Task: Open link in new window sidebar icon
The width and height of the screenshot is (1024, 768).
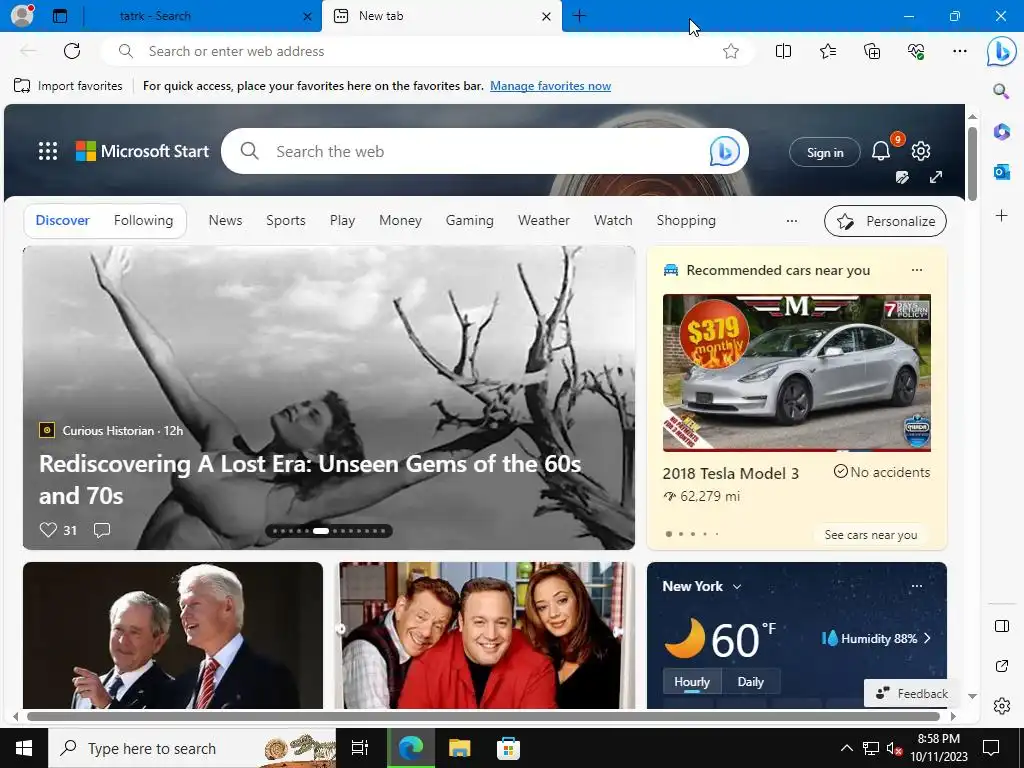Action: [1001, 666]
